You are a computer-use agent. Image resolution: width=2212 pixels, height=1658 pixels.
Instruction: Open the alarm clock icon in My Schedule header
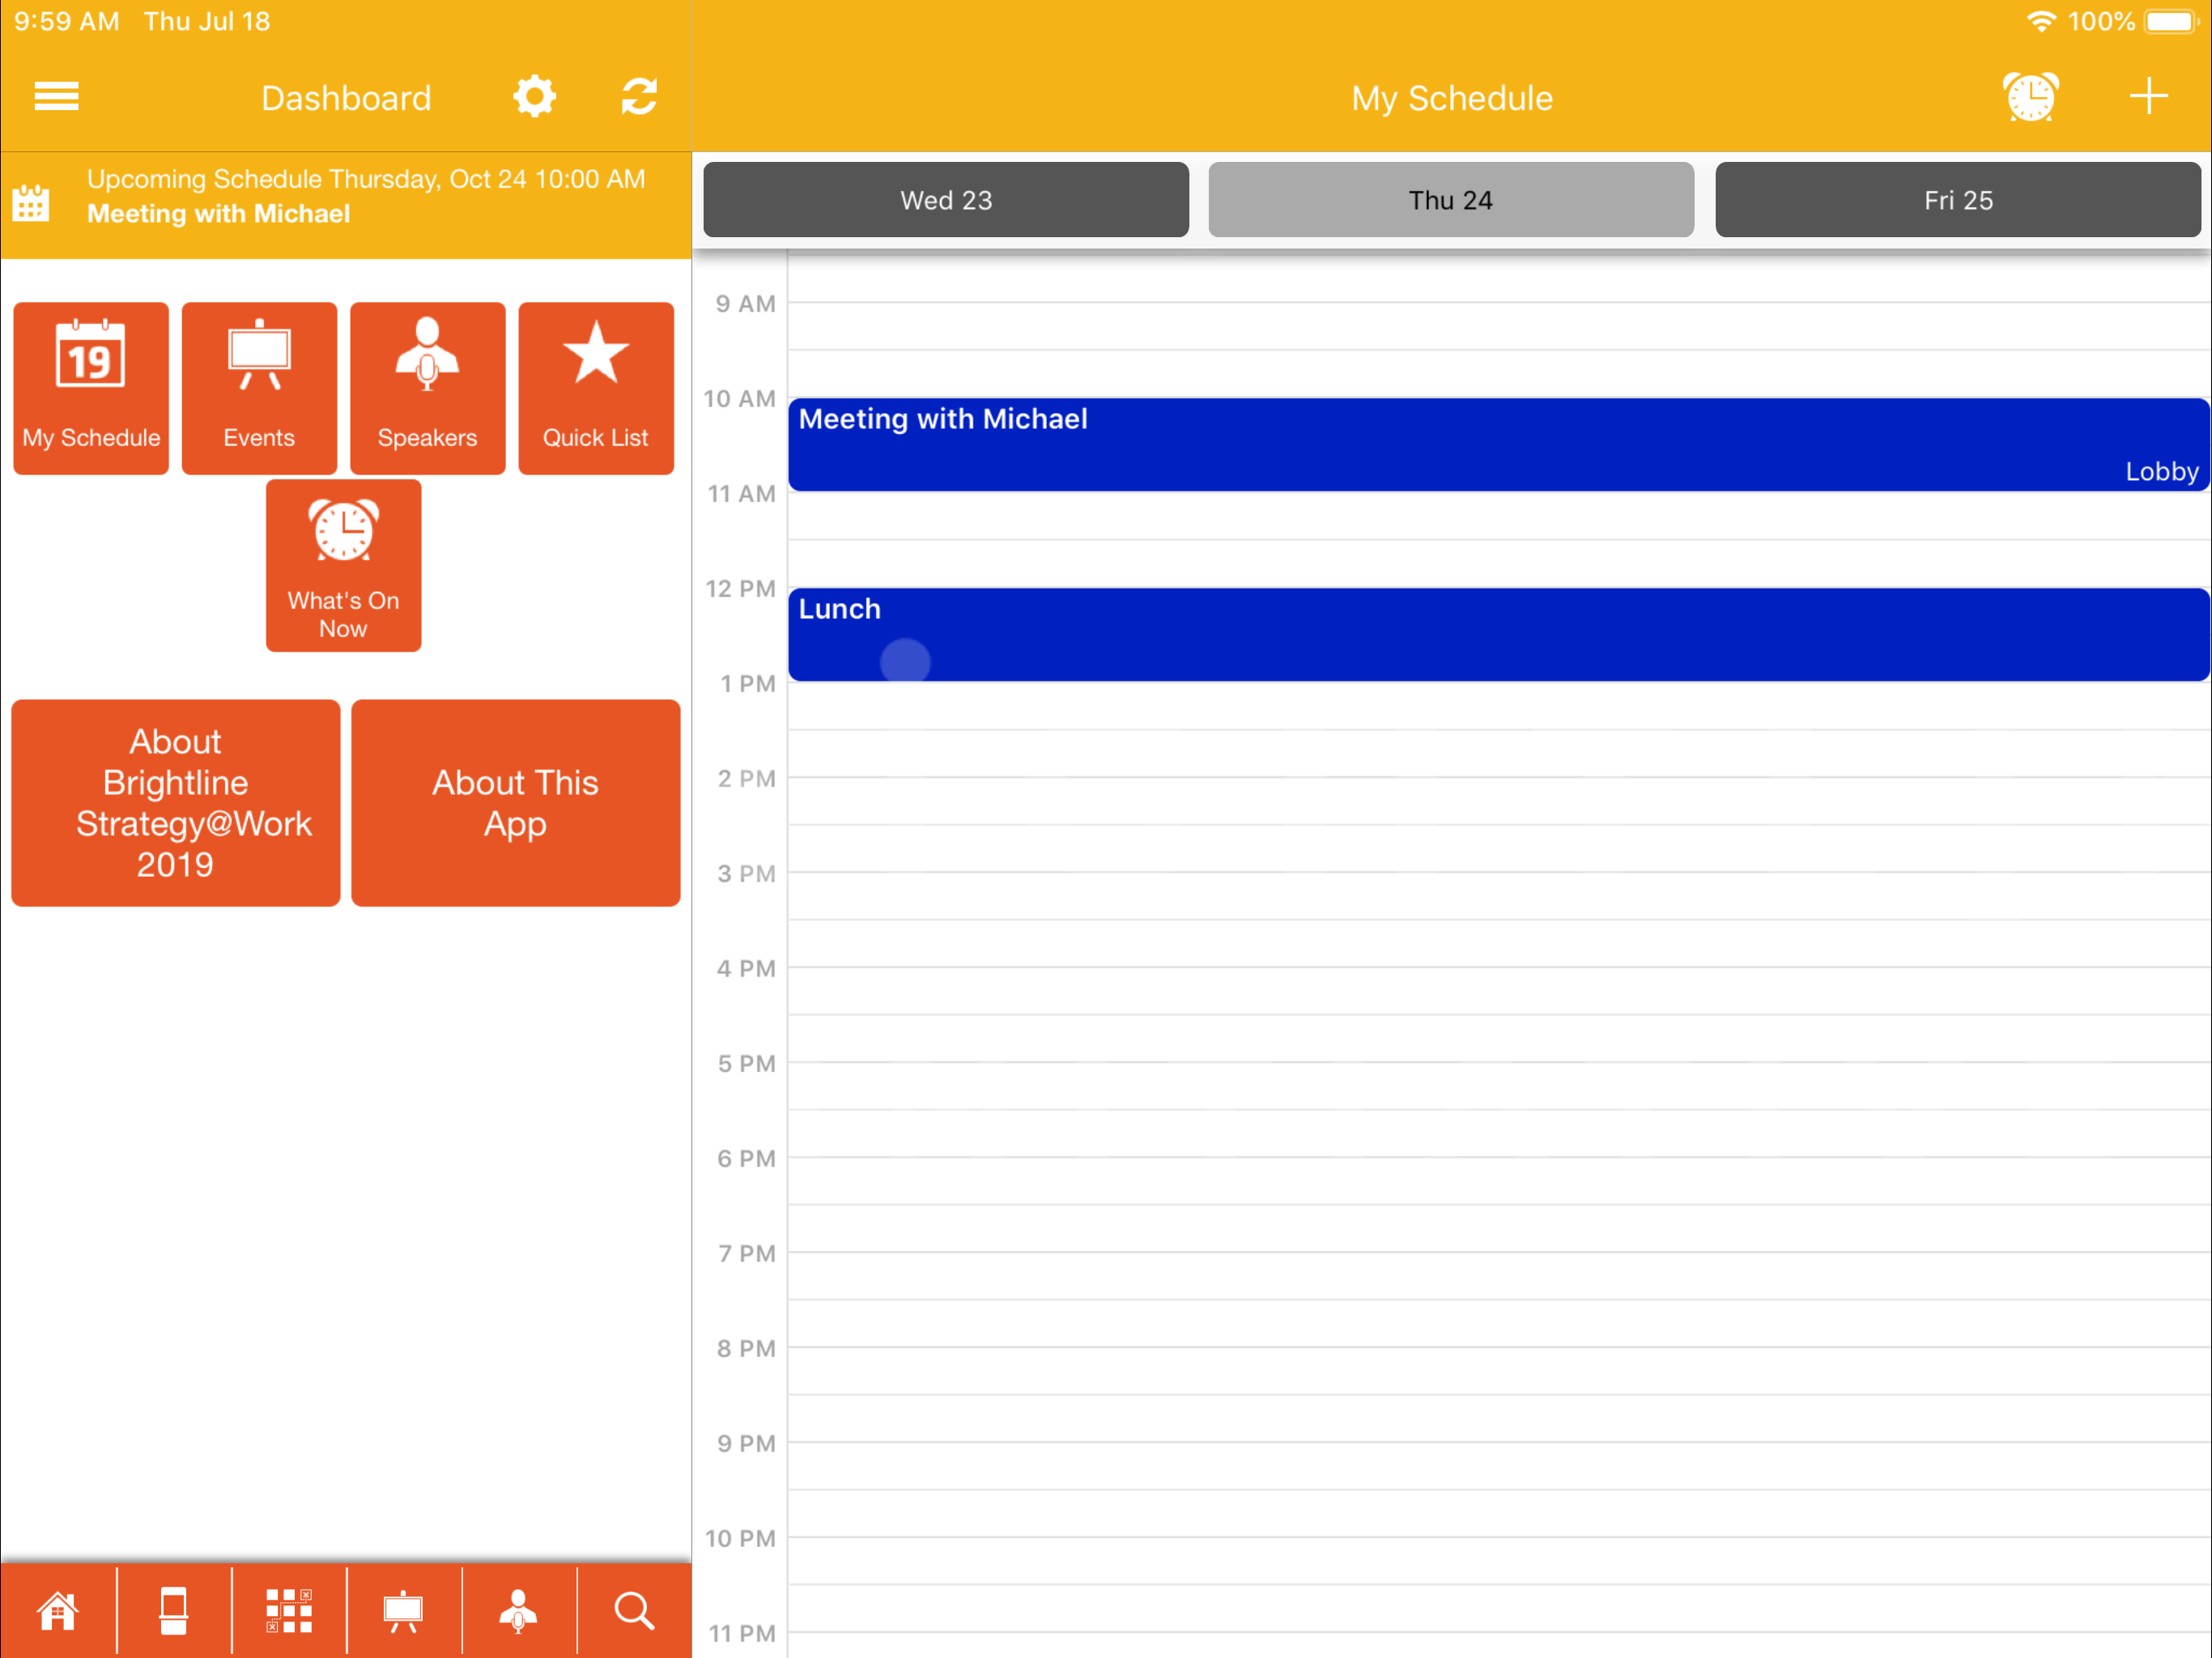tap(2030, 97)
